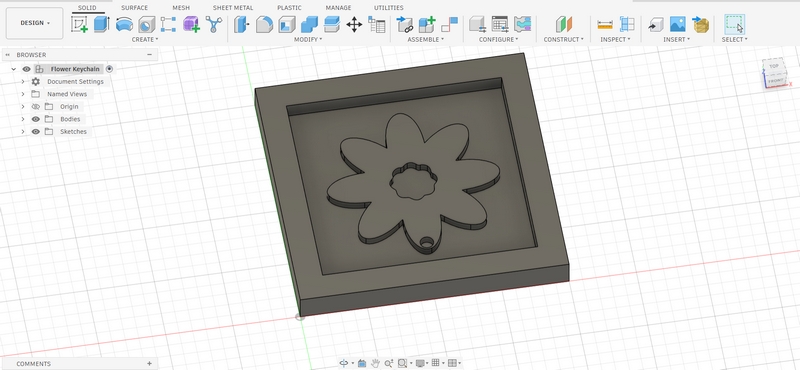Switch to the MANAGE tab
Image resolution: width=800 pixels, height=370 pixels.
click(338, 8)
